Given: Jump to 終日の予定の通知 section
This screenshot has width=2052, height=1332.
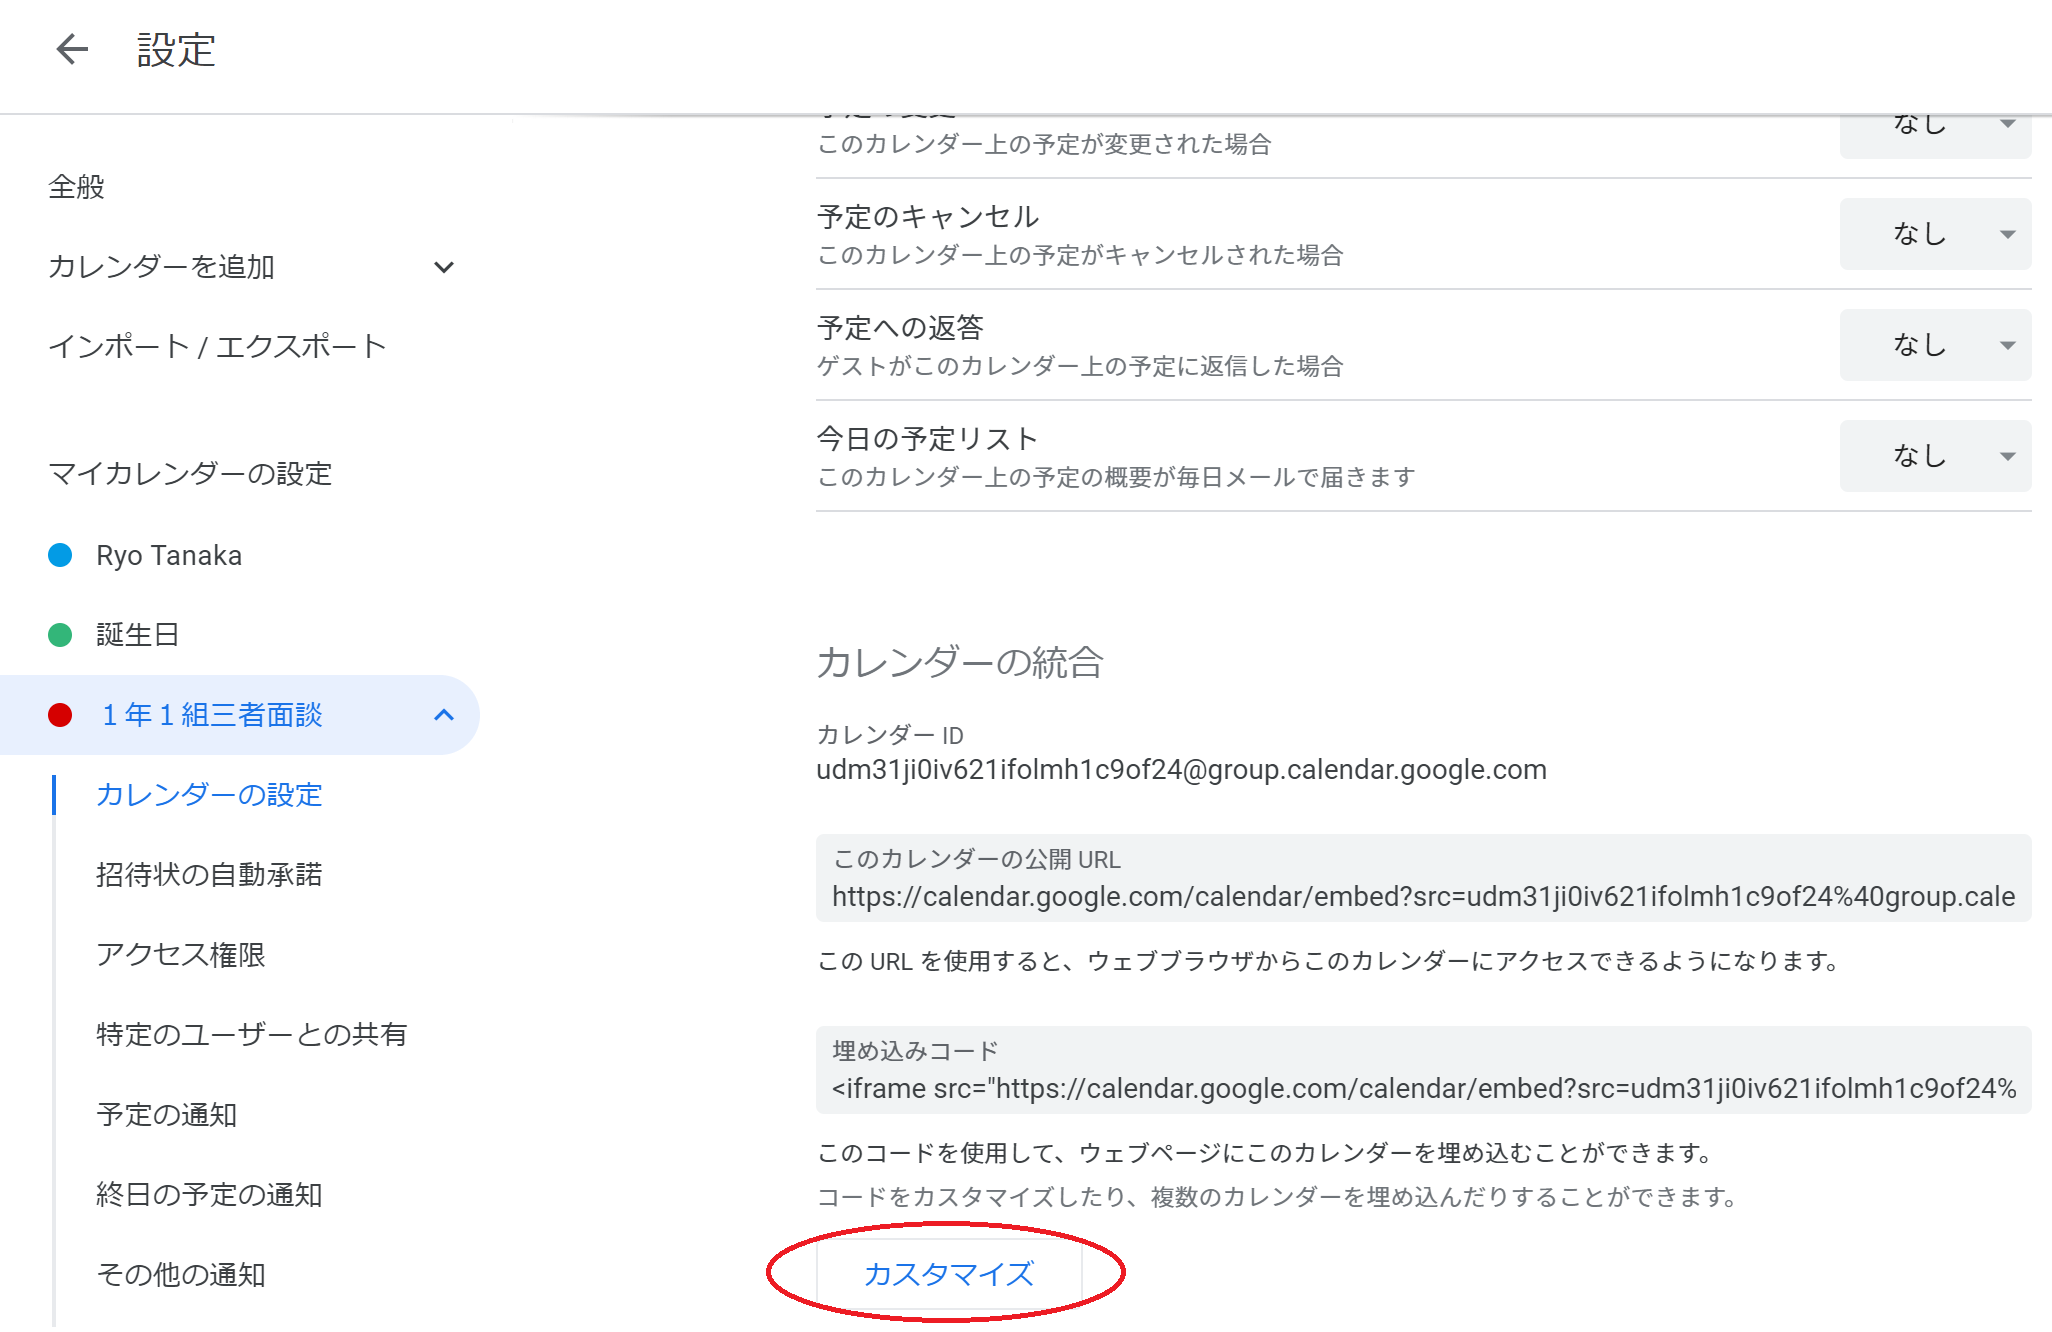Looking at the screenshot, I should (x=209, y=1195).
